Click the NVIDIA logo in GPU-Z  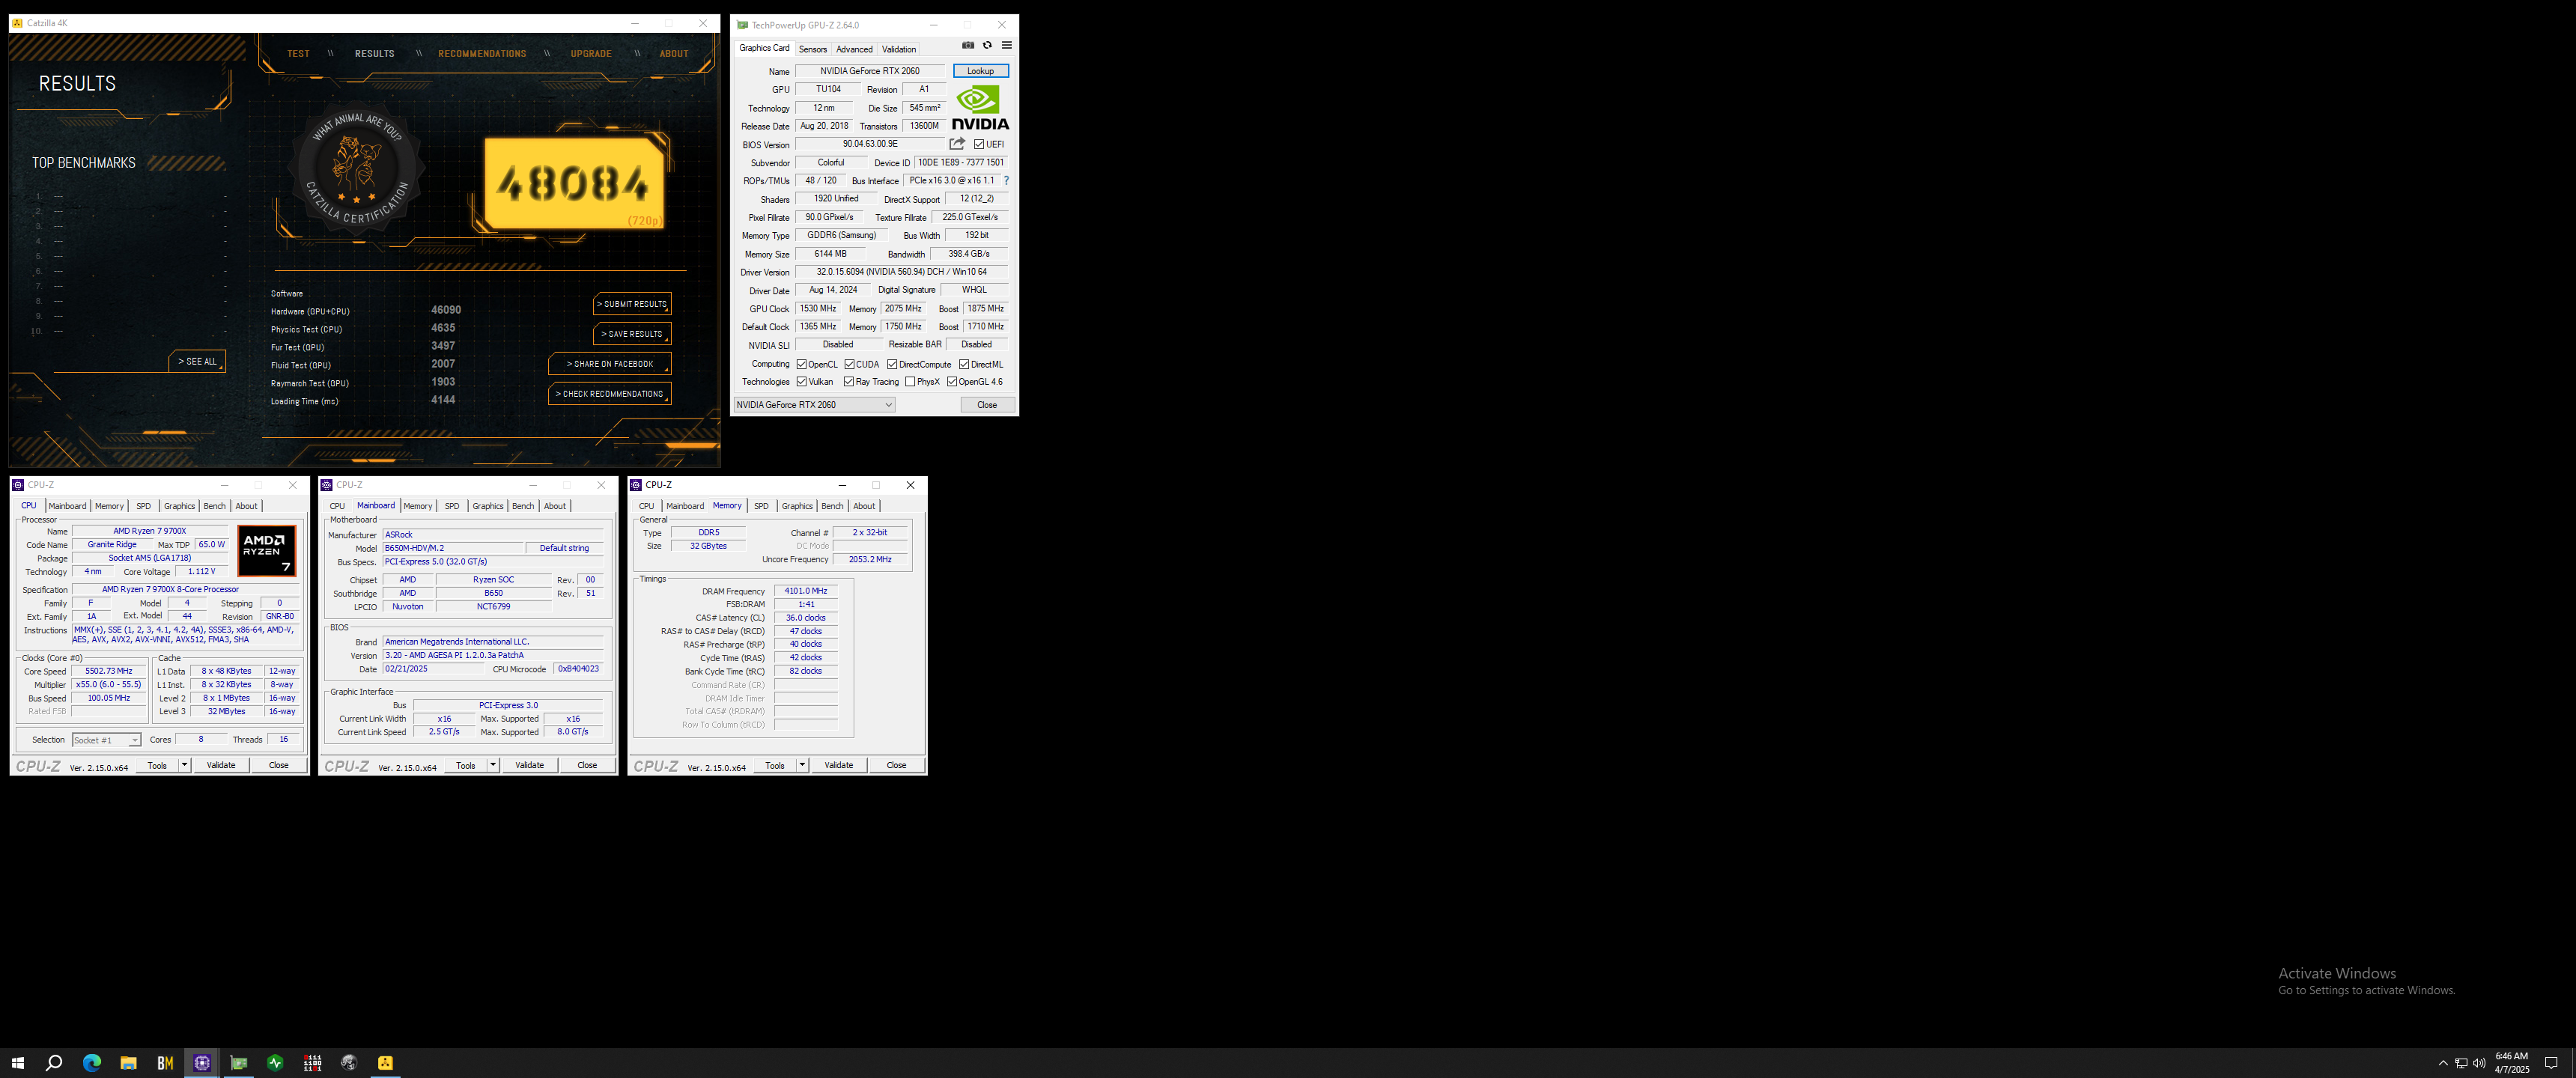(980, 108)
